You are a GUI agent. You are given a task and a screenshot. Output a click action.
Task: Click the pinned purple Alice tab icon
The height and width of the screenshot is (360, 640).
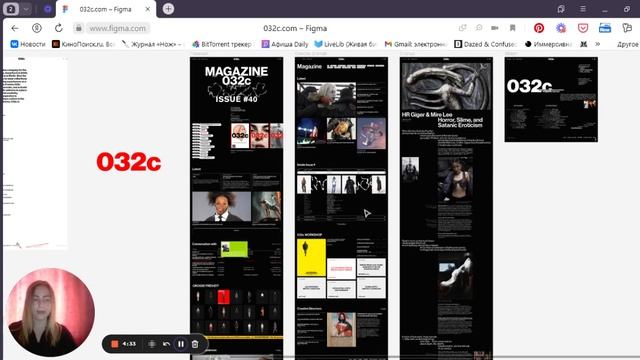click(x=47, y=9)
